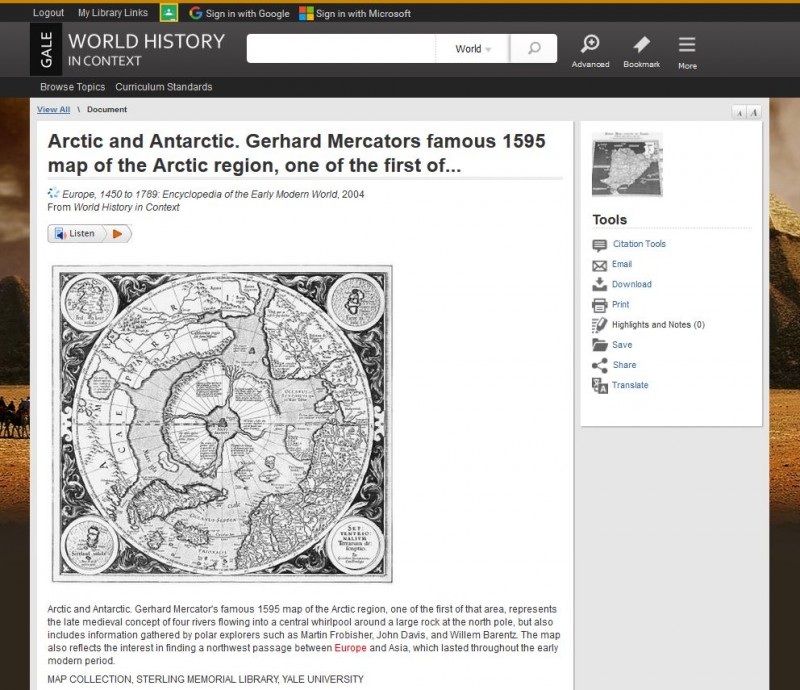The image size is (800, 690).
Task: Follow the red Europe link
Action: [350, 648]
